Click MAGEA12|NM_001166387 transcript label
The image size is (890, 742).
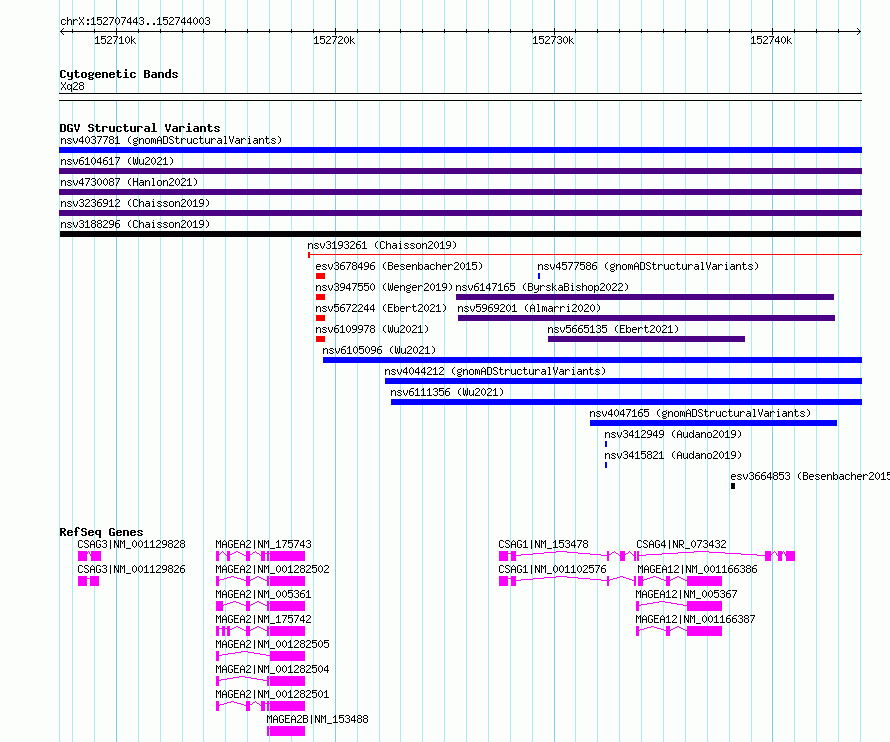pos(695,619)
